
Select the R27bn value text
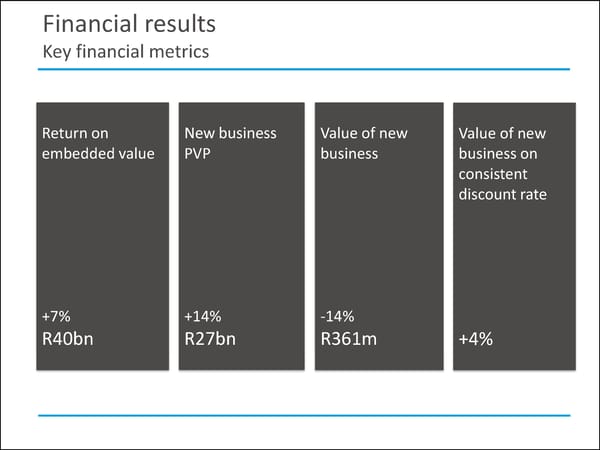pyautogui.click(x=211, y=339)
